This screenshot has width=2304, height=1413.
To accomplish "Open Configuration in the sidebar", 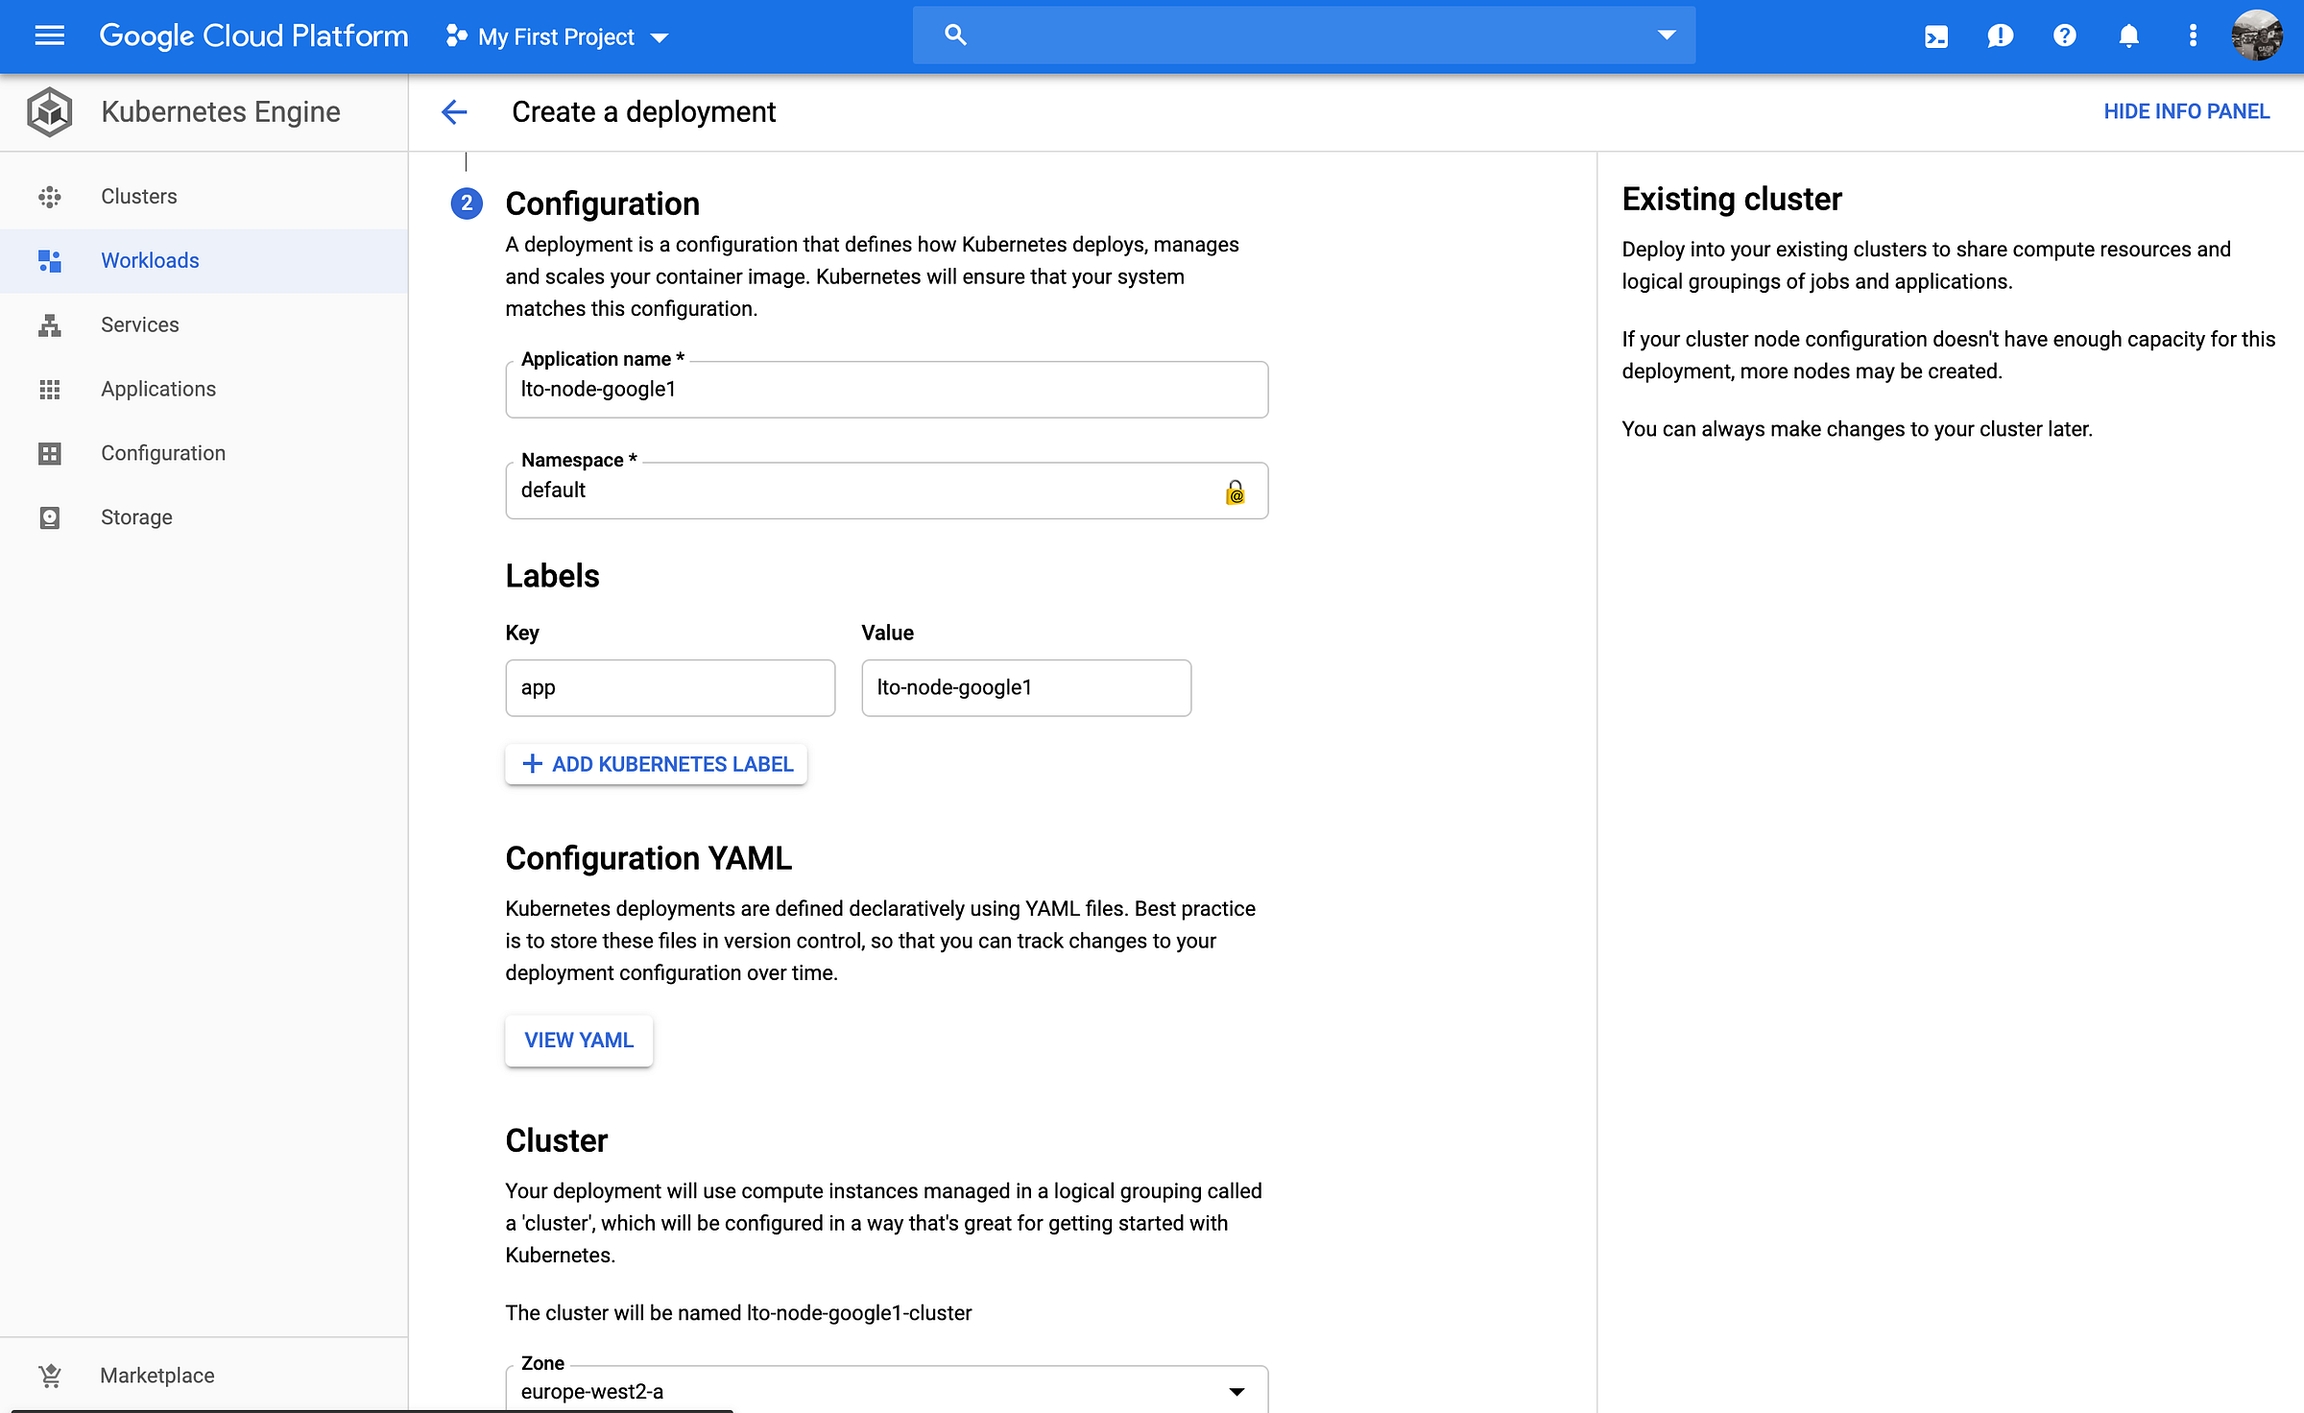I will coord(204,453).
